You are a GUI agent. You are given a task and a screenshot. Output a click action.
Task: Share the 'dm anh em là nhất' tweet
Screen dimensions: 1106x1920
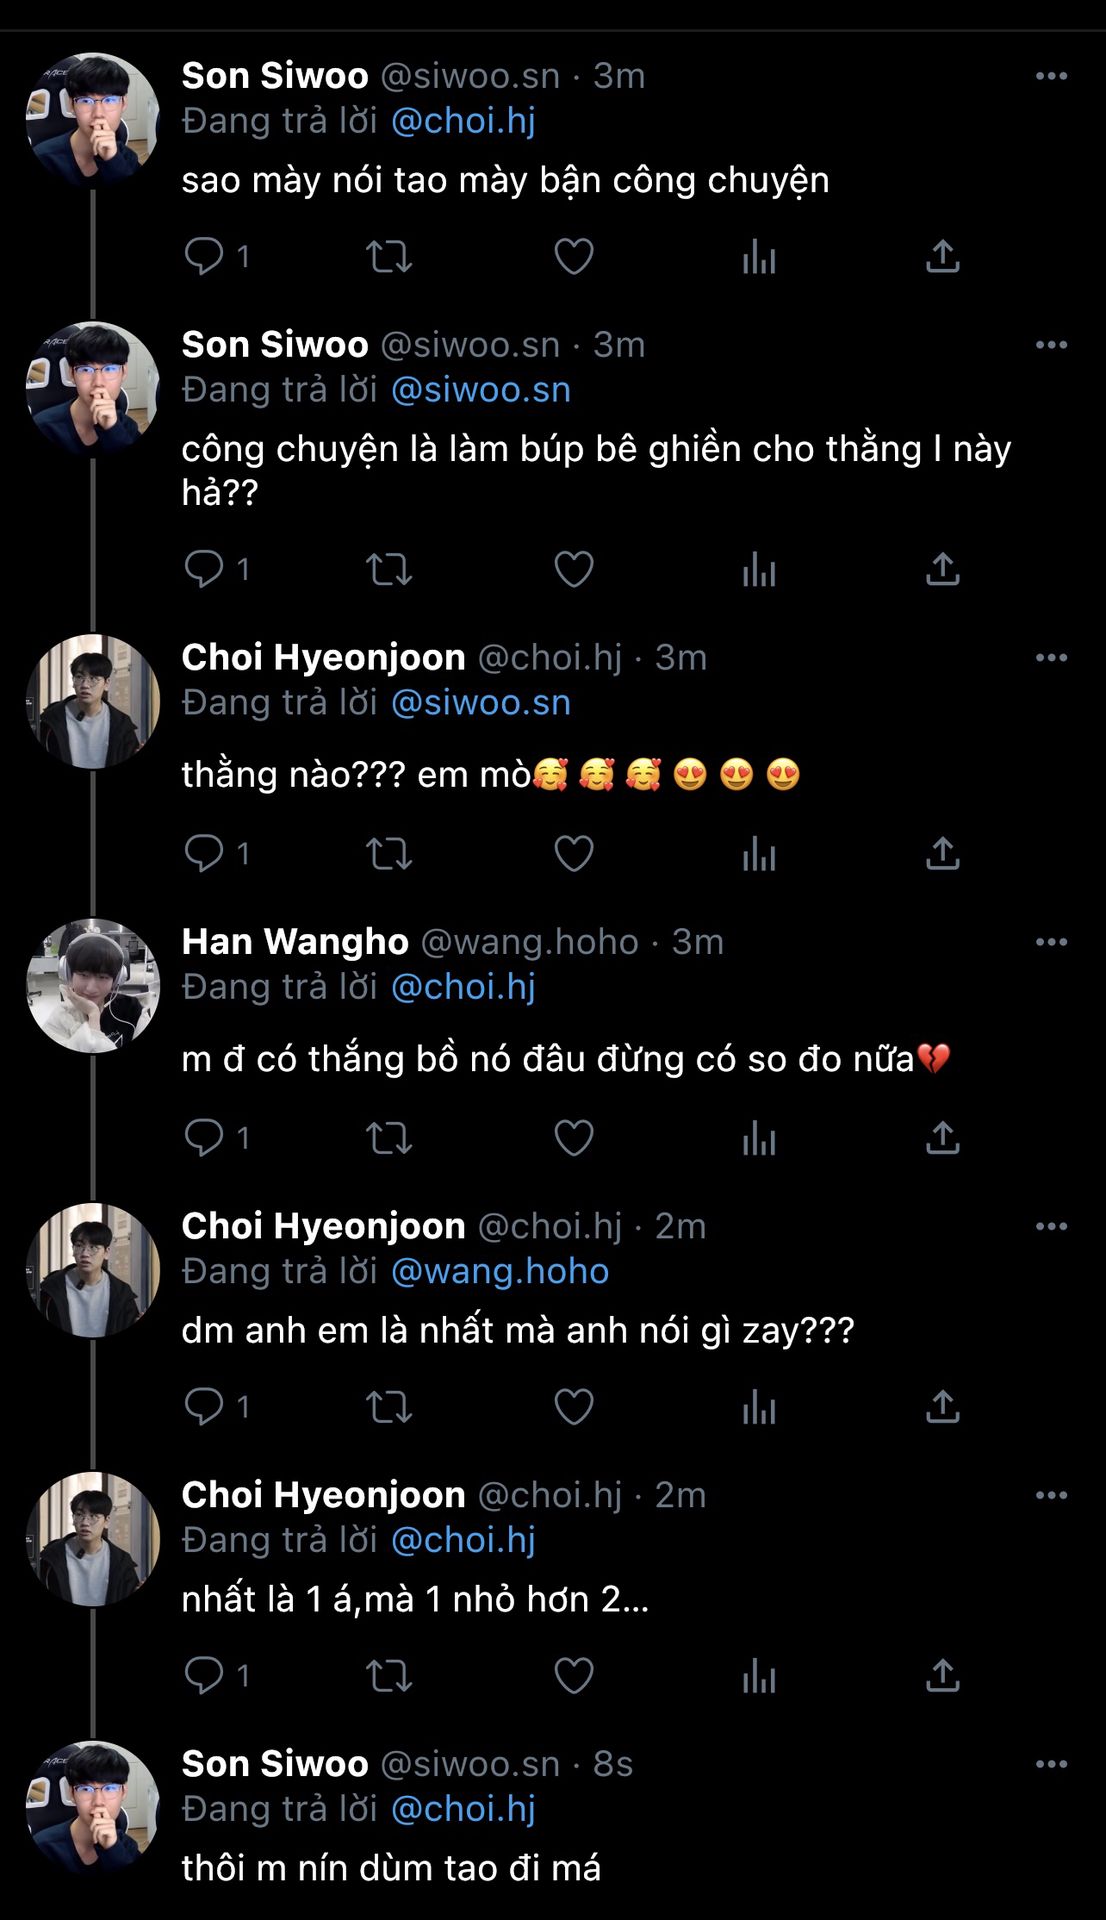[x=942, y=1406]
